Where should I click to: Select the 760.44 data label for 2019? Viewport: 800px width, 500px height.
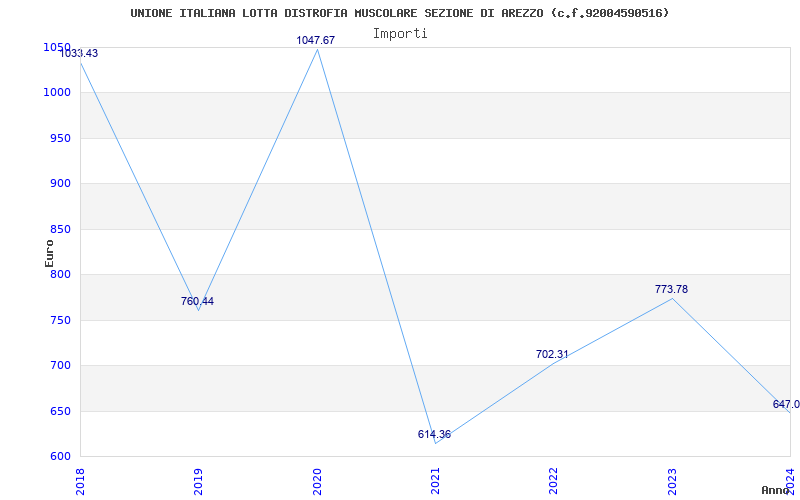tap(197, 302)
